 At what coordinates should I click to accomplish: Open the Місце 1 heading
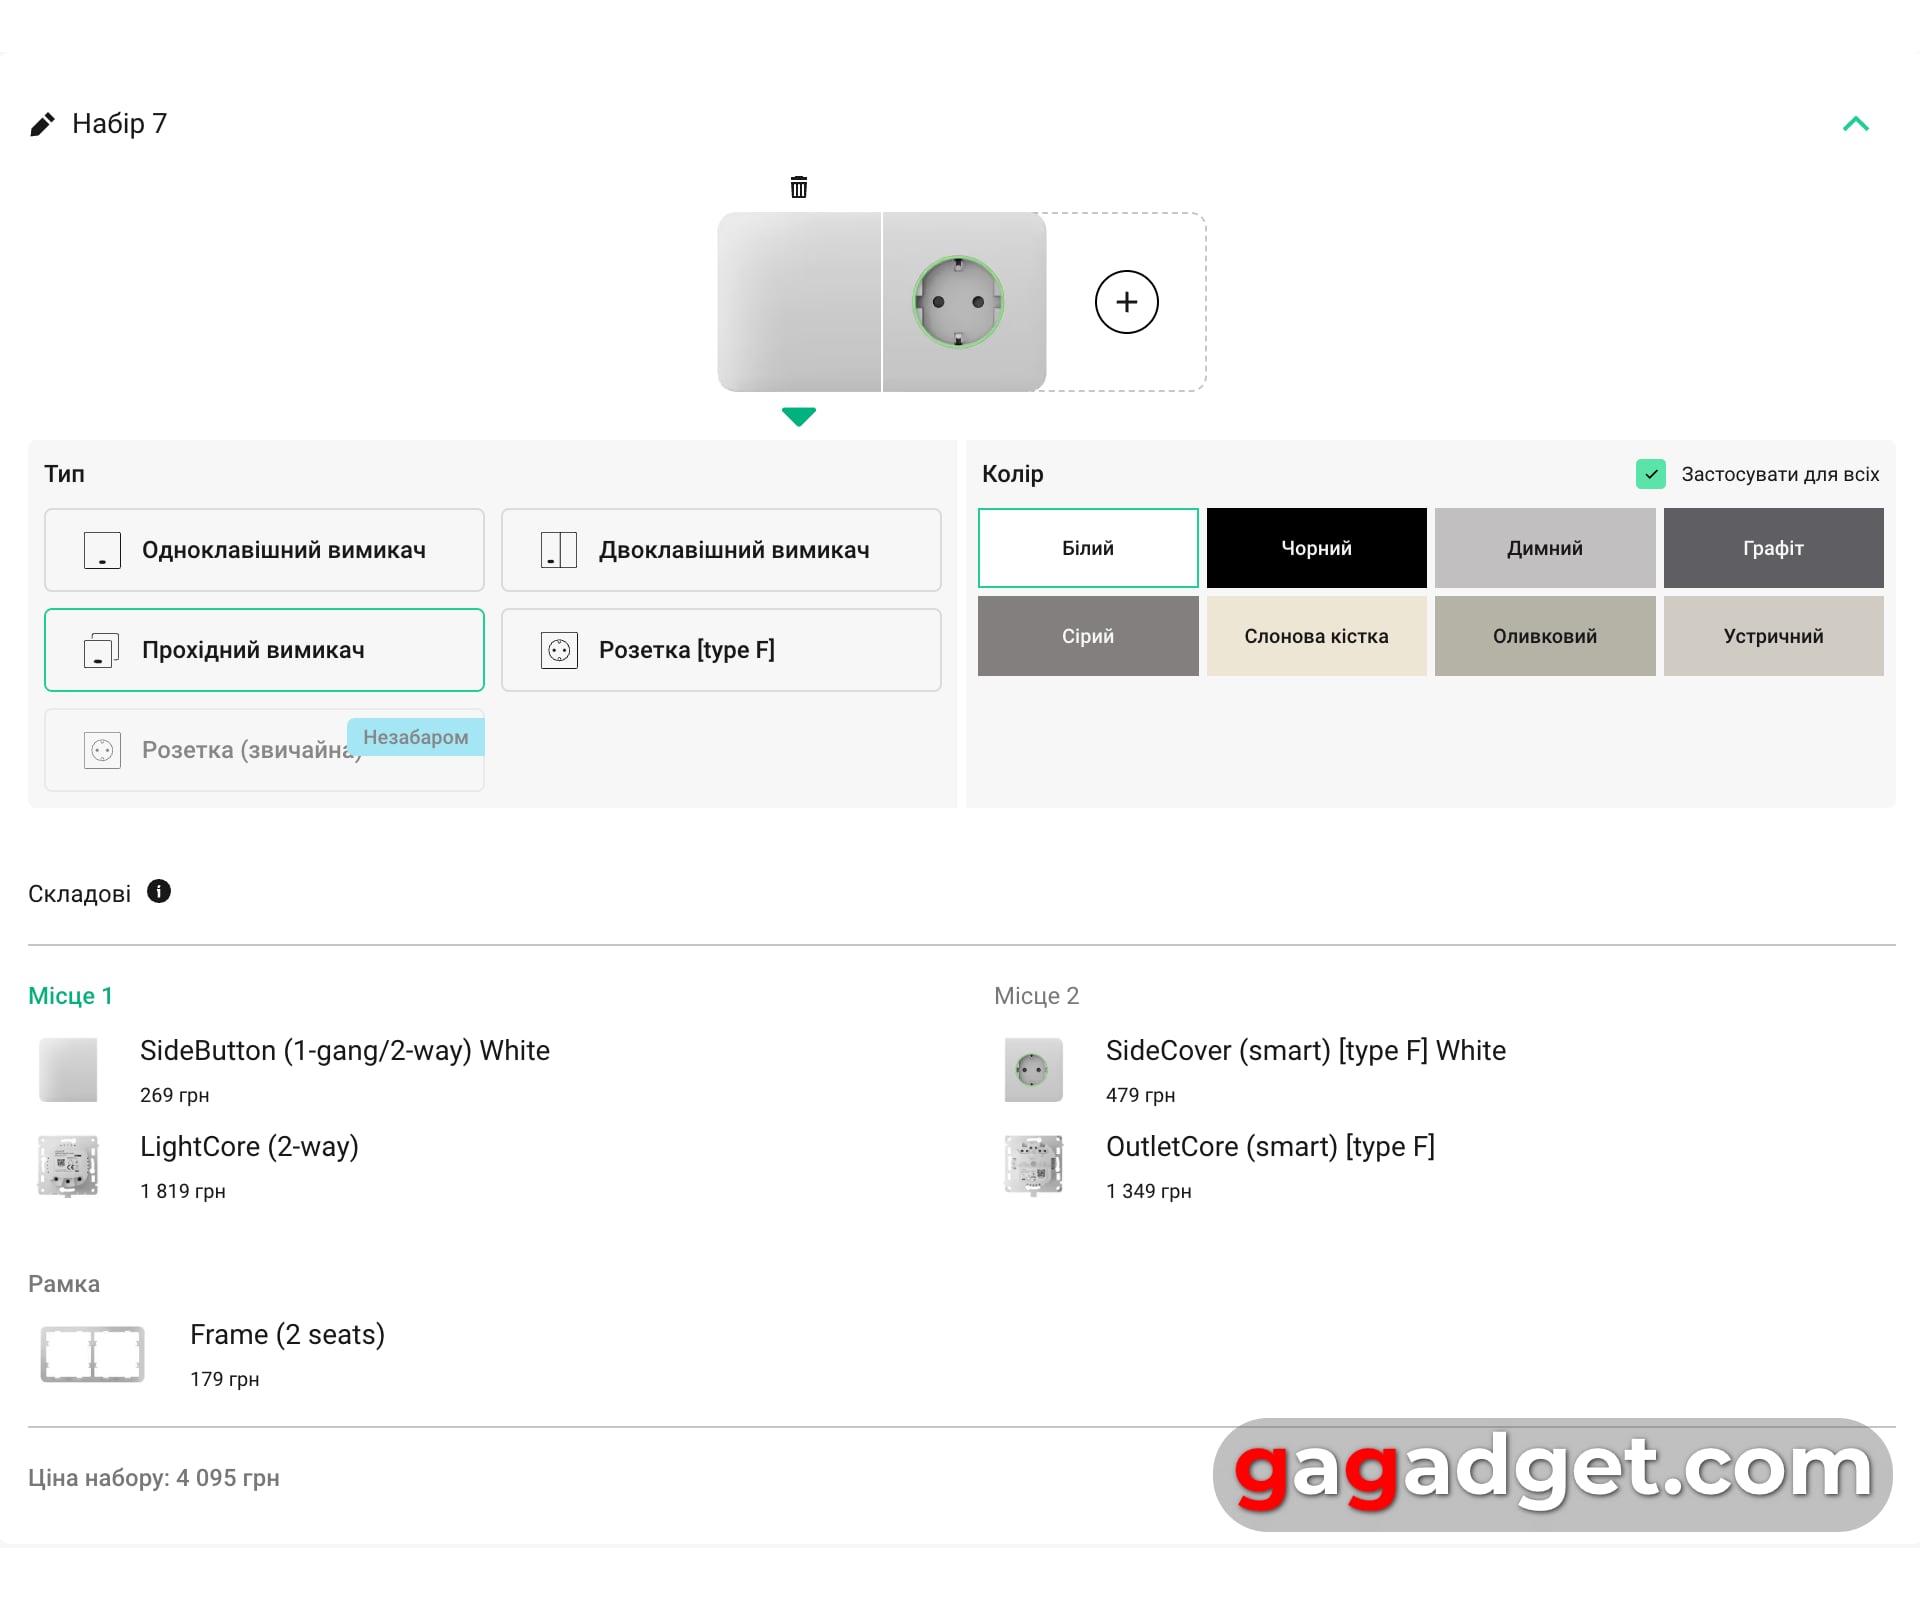(70, 996)
